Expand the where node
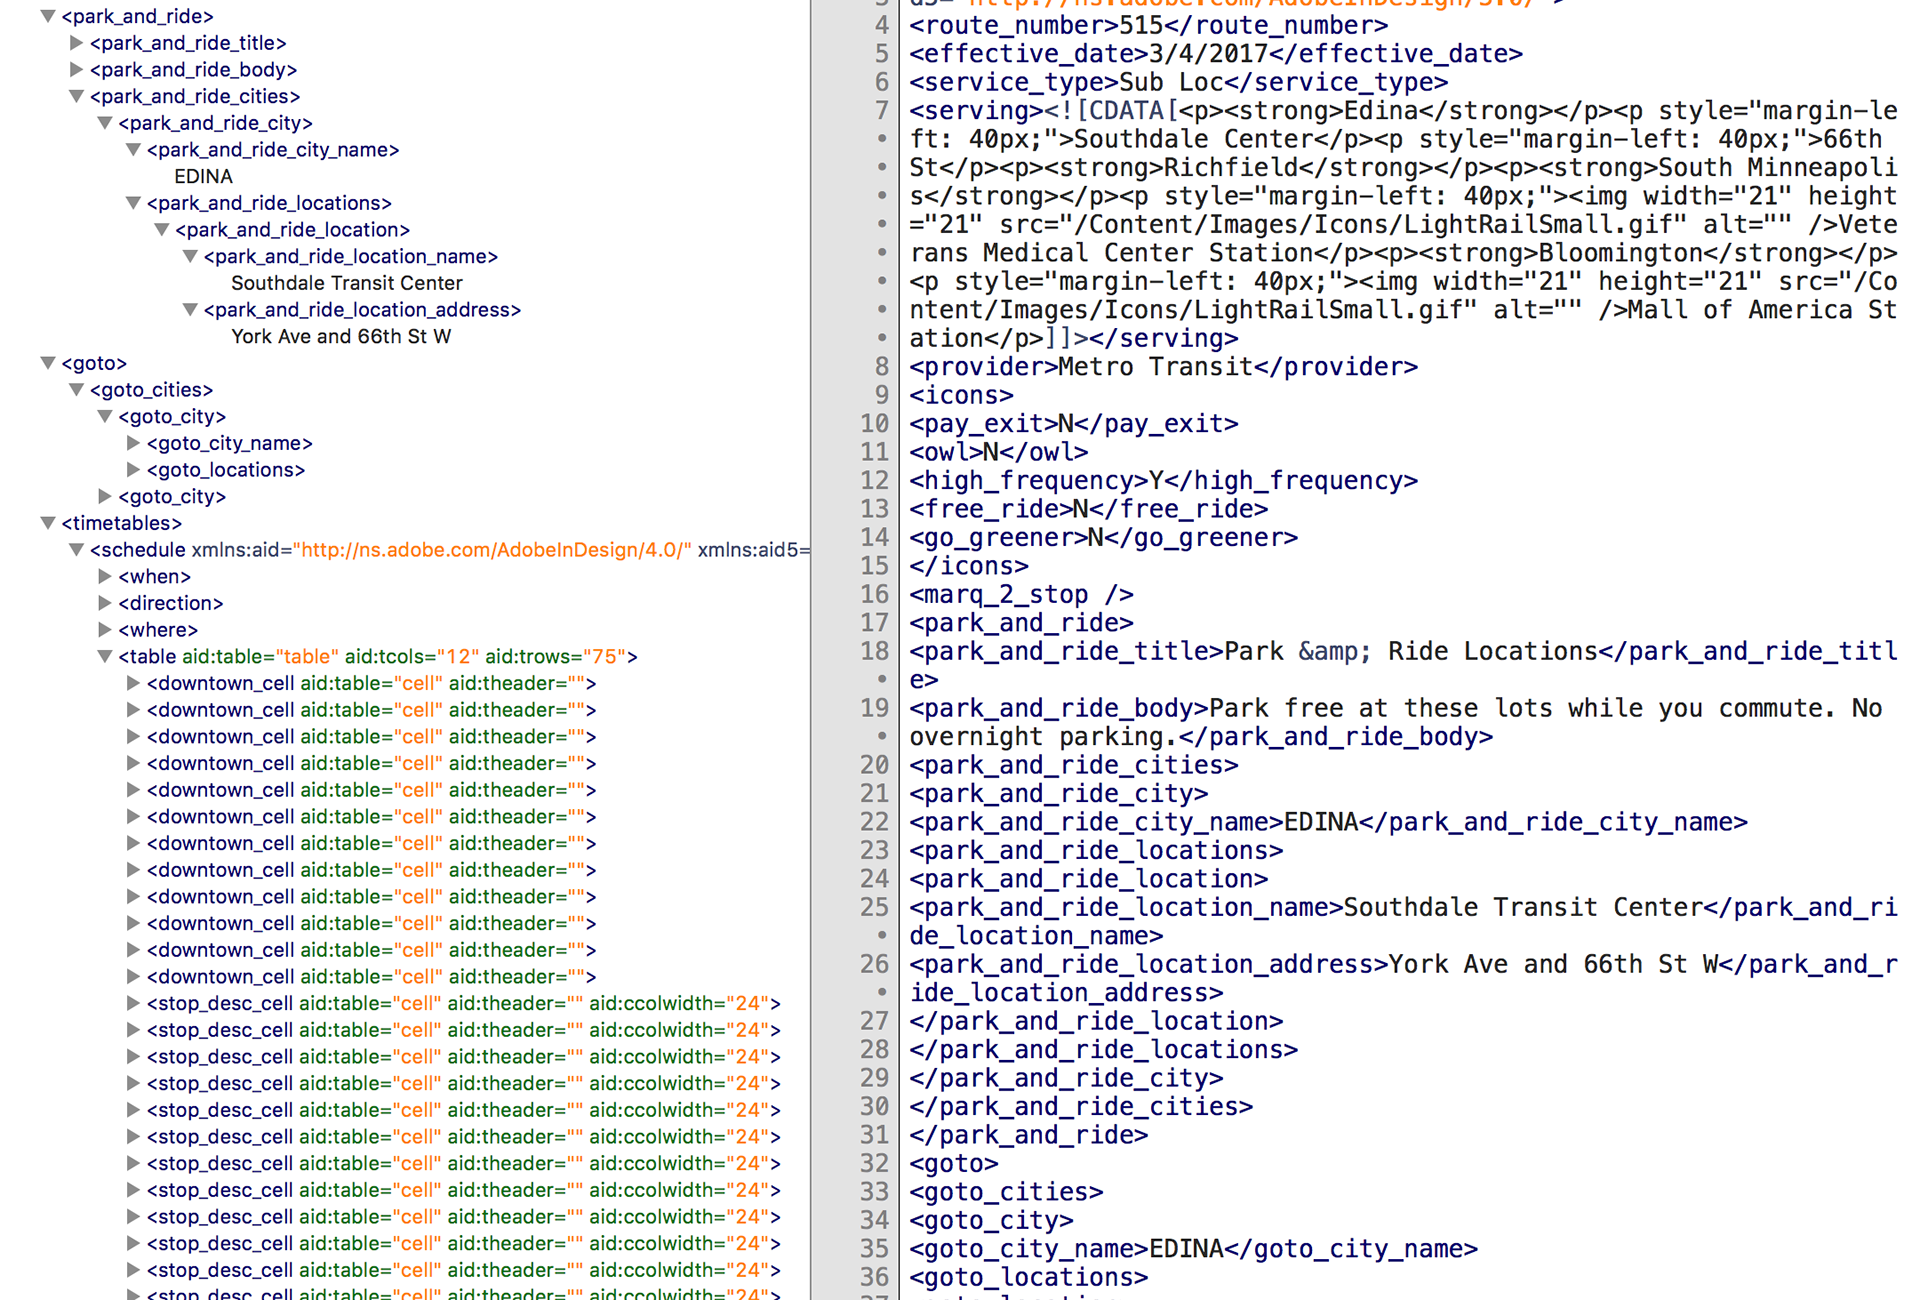The height and width of the screenshot is (1300, 1920). (105, 630)
